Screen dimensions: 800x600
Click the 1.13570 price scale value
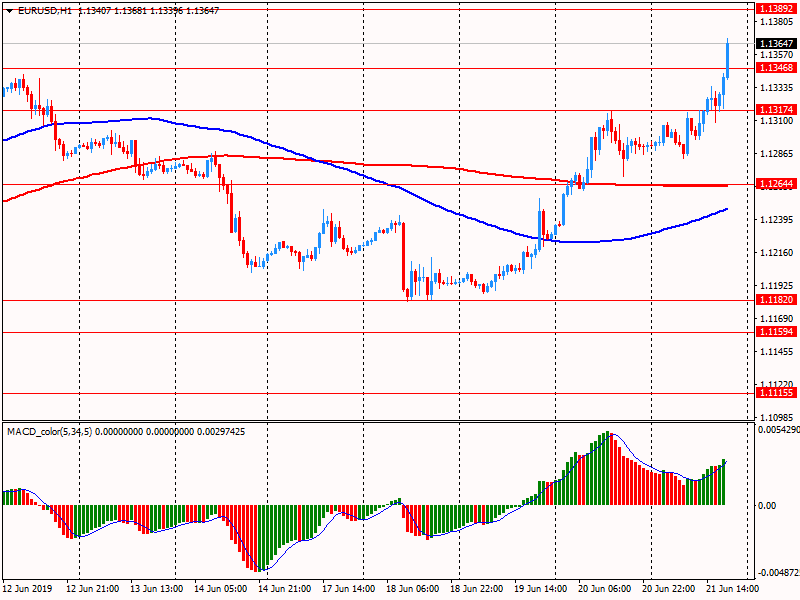click(777, 55)
